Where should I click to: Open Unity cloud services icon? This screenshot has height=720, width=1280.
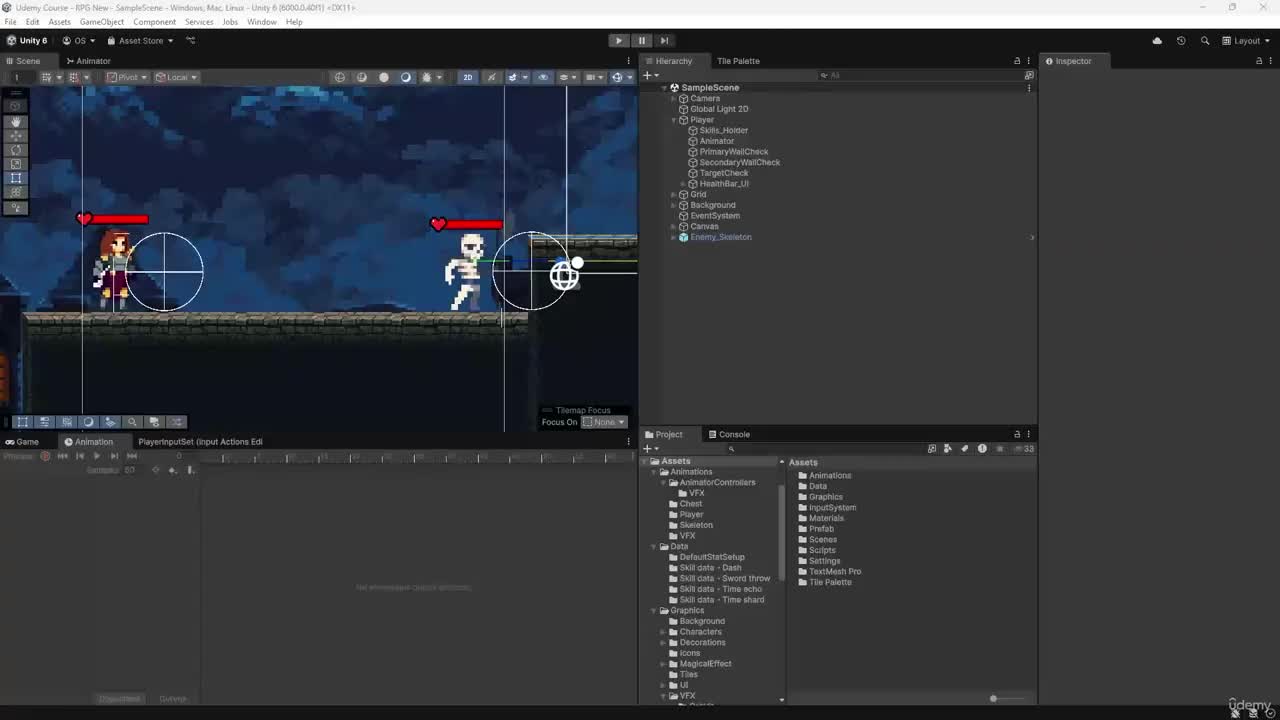click(x=1157, y=41)
